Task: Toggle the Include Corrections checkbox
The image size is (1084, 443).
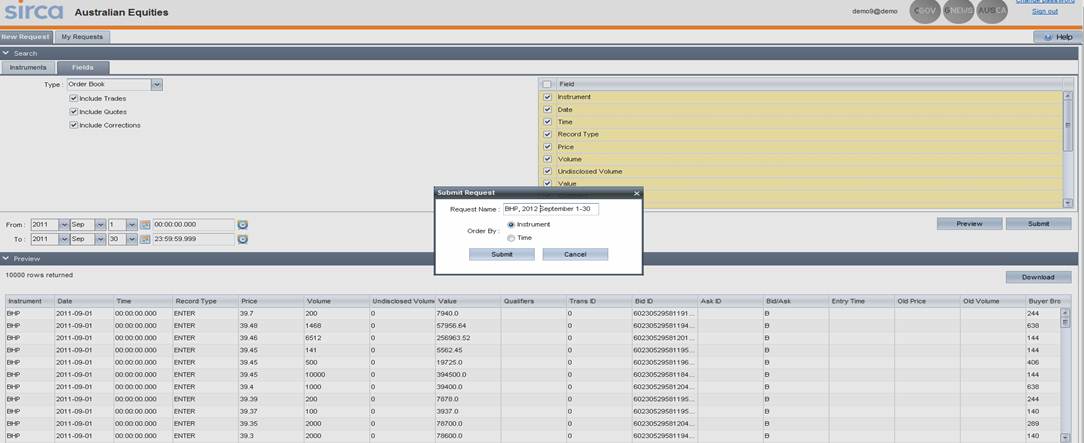Action: [x=73, y=125]
